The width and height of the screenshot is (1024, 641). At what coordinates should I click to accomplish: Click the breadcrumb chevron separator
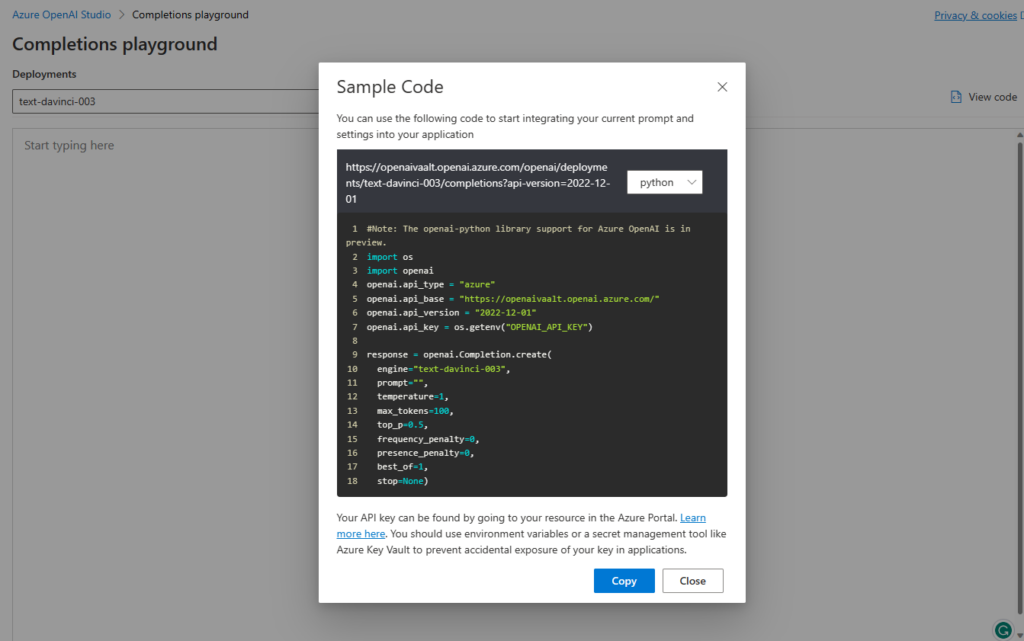pos(121,15)
